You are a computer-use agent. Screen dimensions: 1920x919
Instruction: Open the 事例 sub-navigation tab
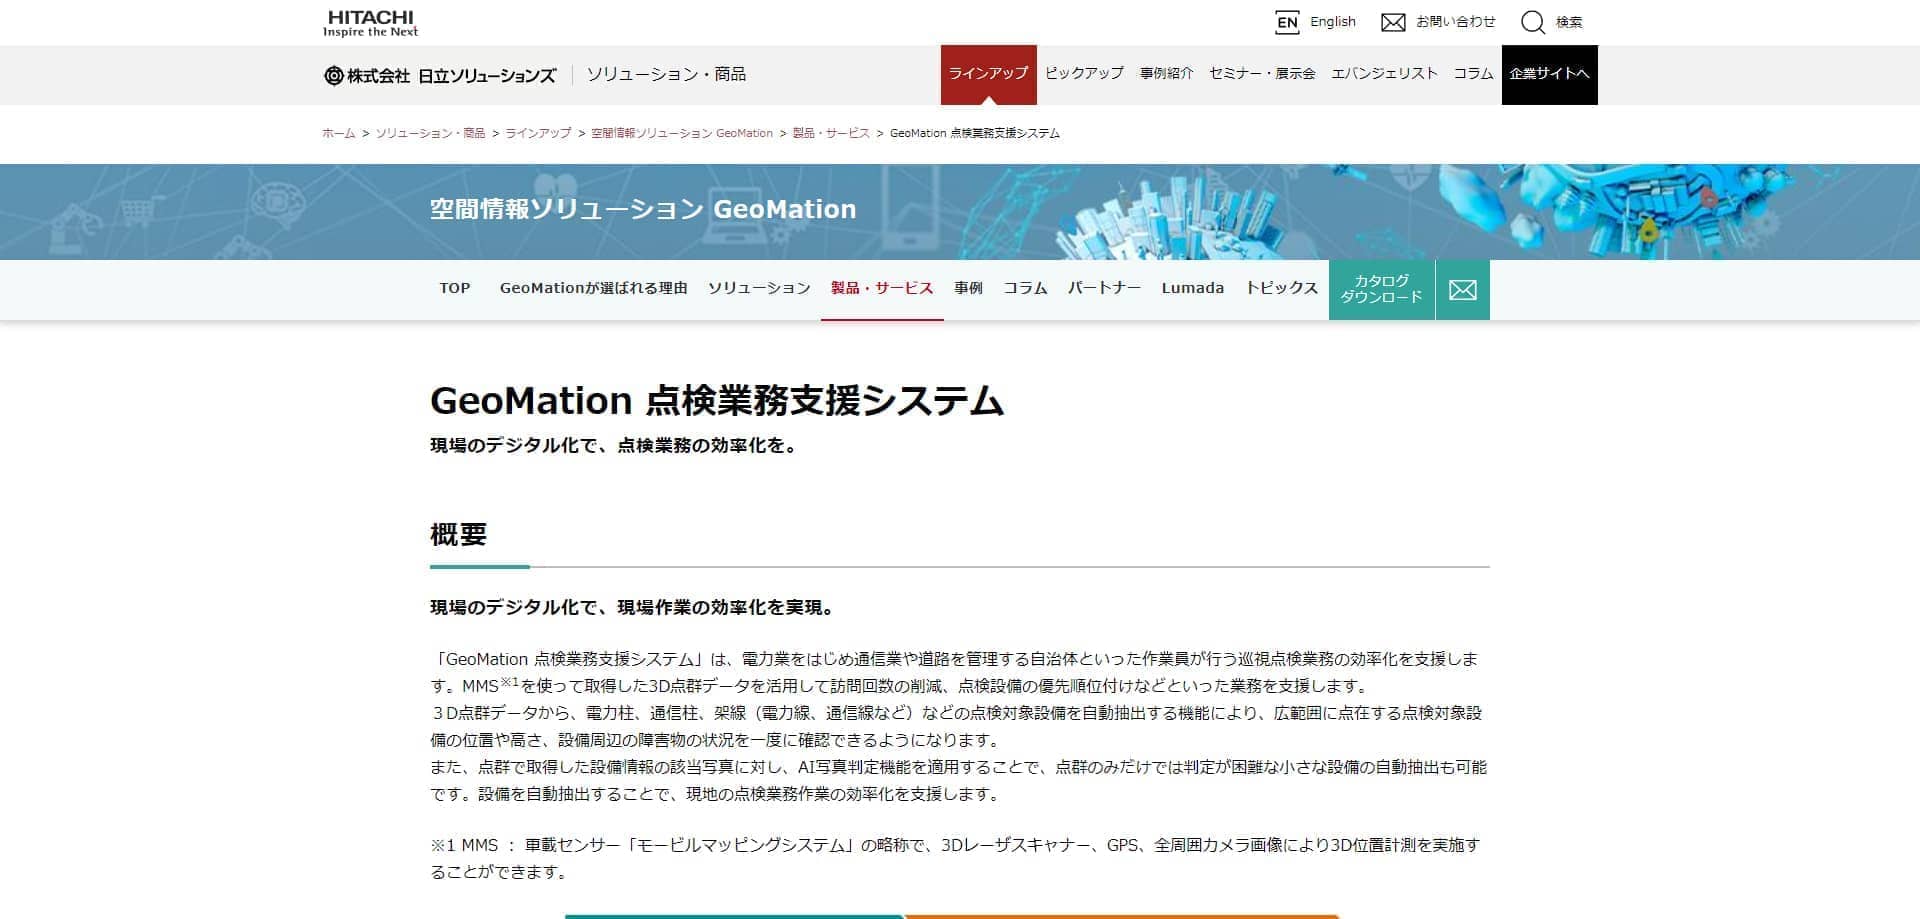tap(968, 288)
